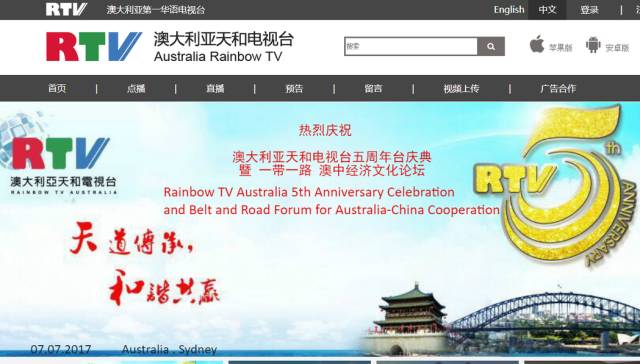Open the 登录 login link
Screen dimensions: 640x364
pos(589,10)
